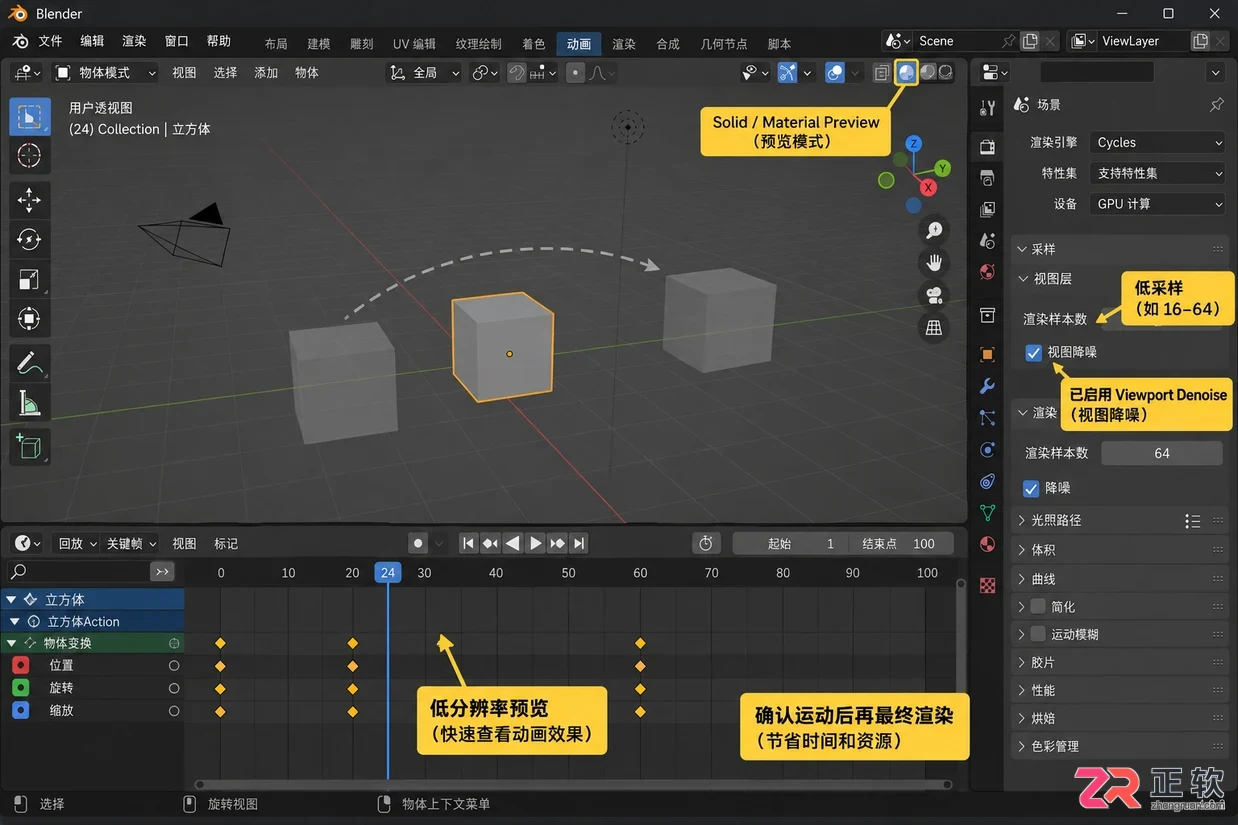Click the timeline channel search field
Viewport: 1238px width, 825px height.
[x=77, y=571]
